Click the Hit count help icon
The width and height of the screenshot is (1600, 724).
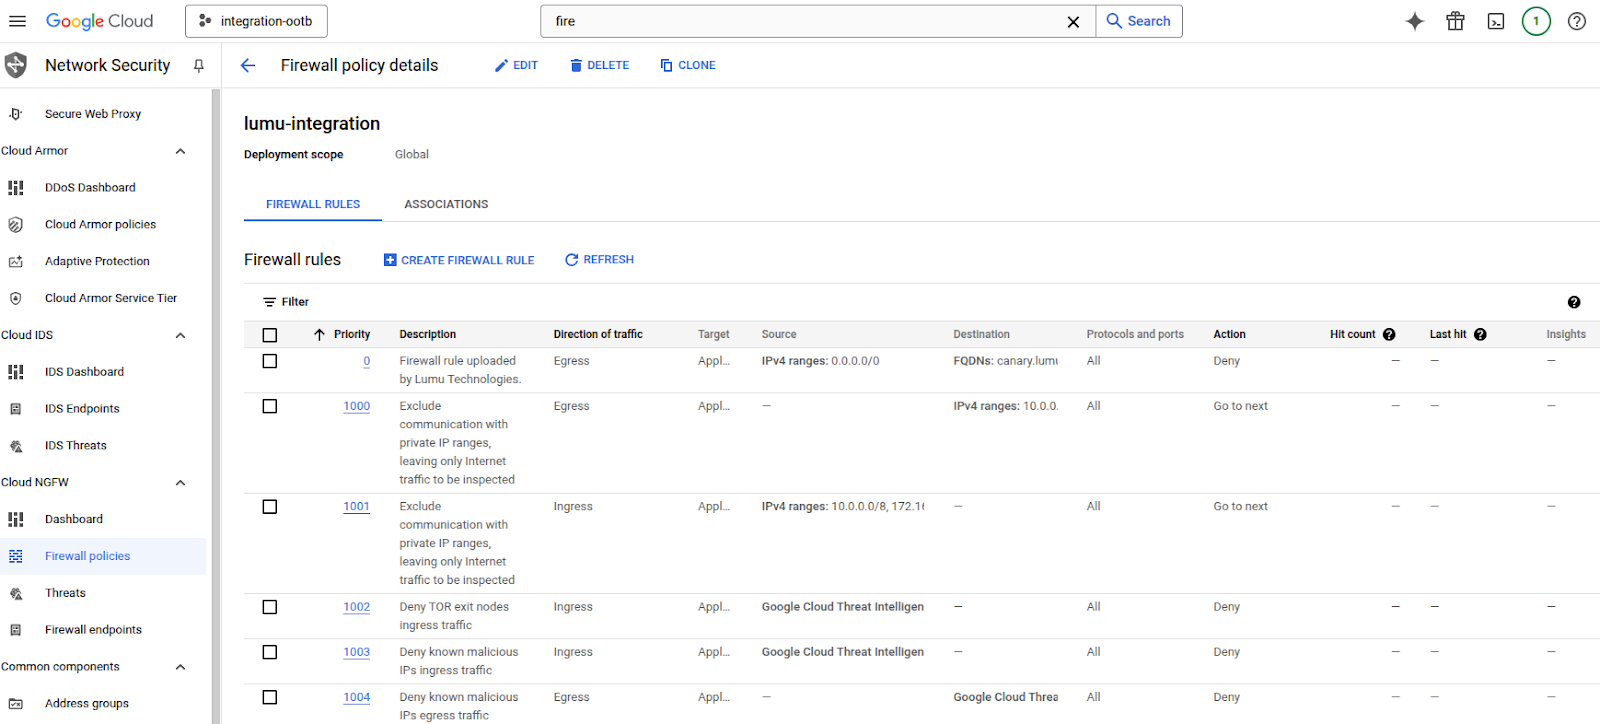(1389, 335)
